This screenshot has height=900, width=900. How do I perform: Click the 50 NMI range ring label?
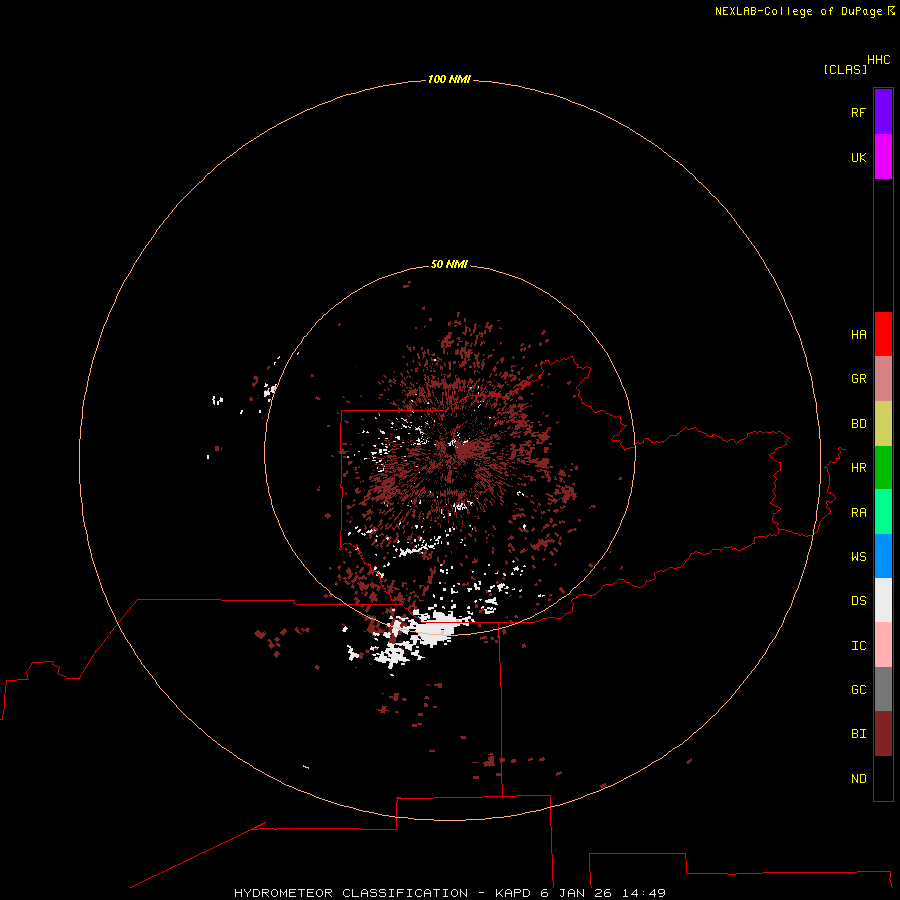(449, 264)
